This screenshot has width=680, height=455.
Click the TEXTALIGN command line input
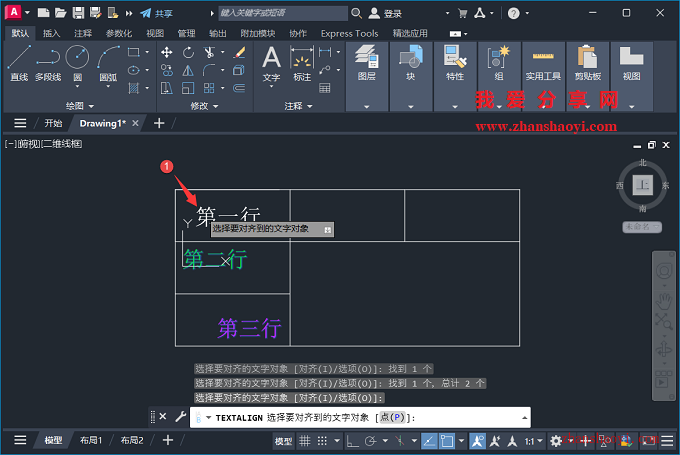[x=360, y=417]
